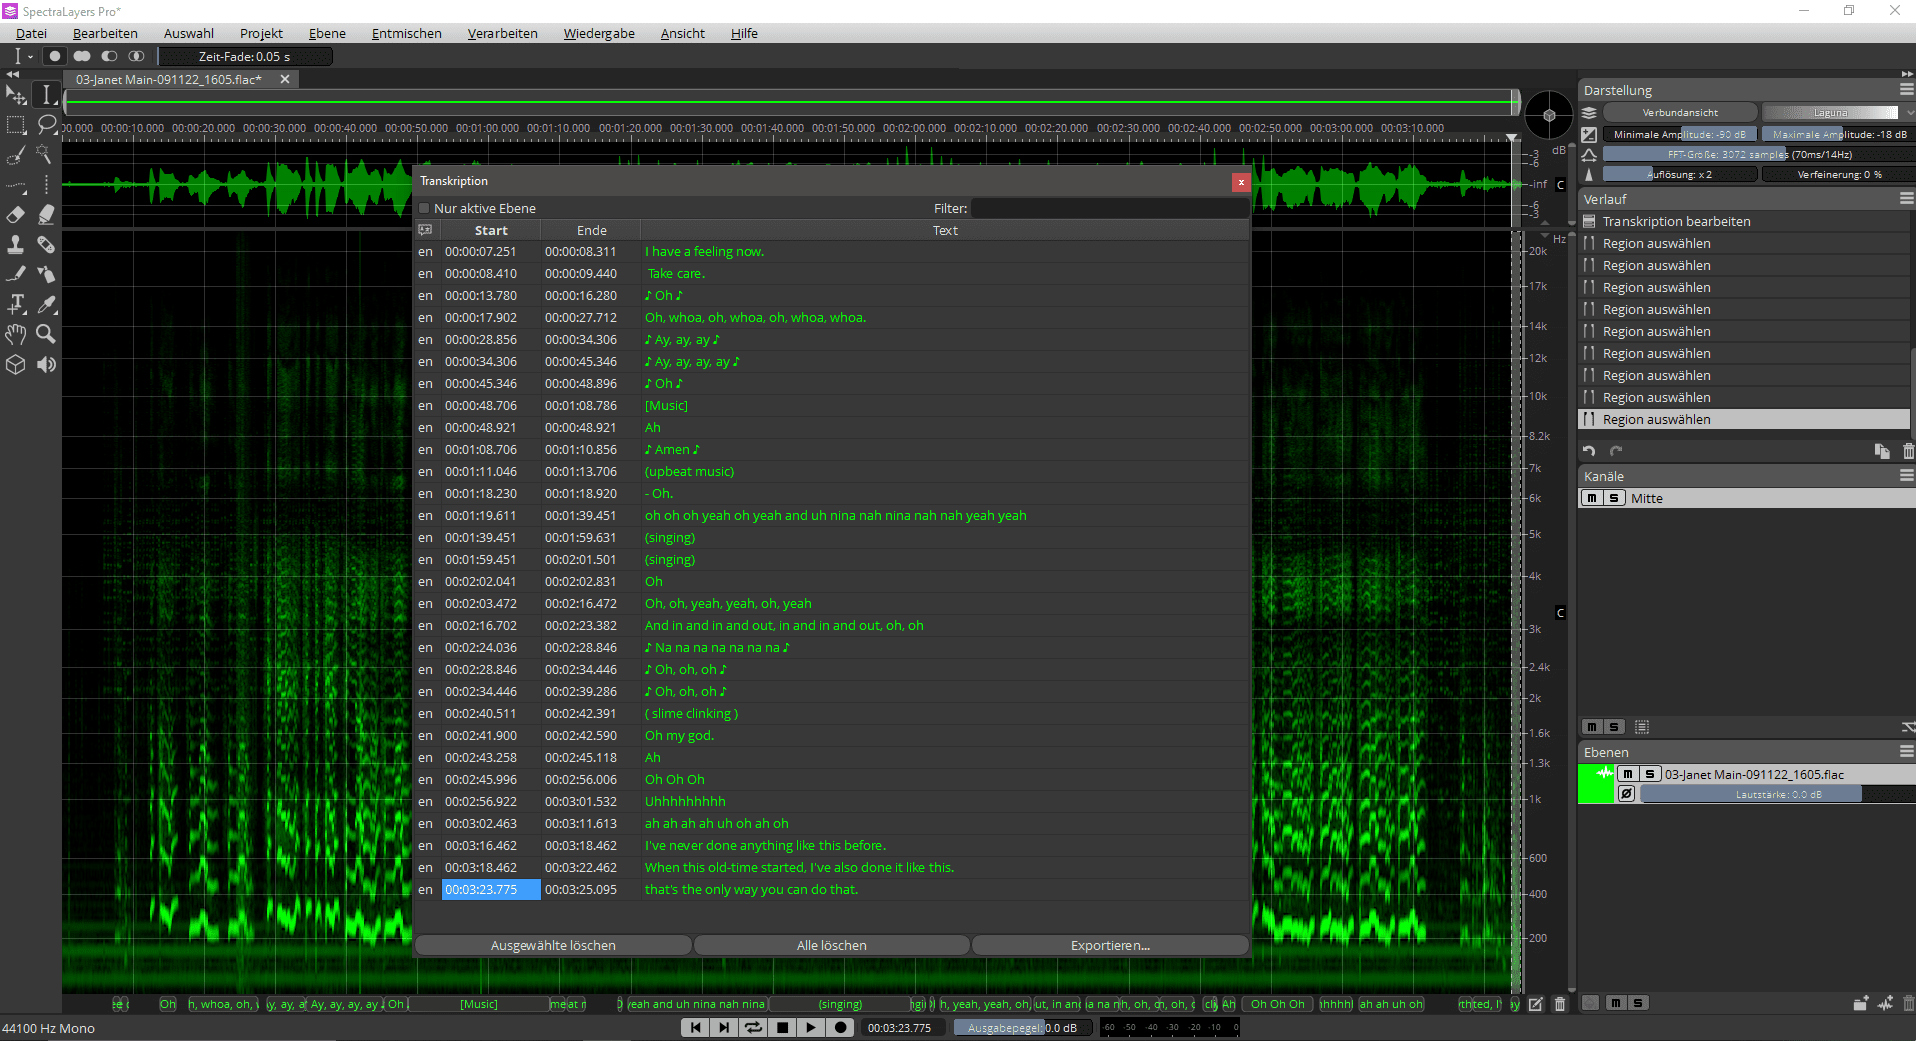Open the Verarbeiten menu
This screenshot has width=1916, height=1041.
(502, 33)
